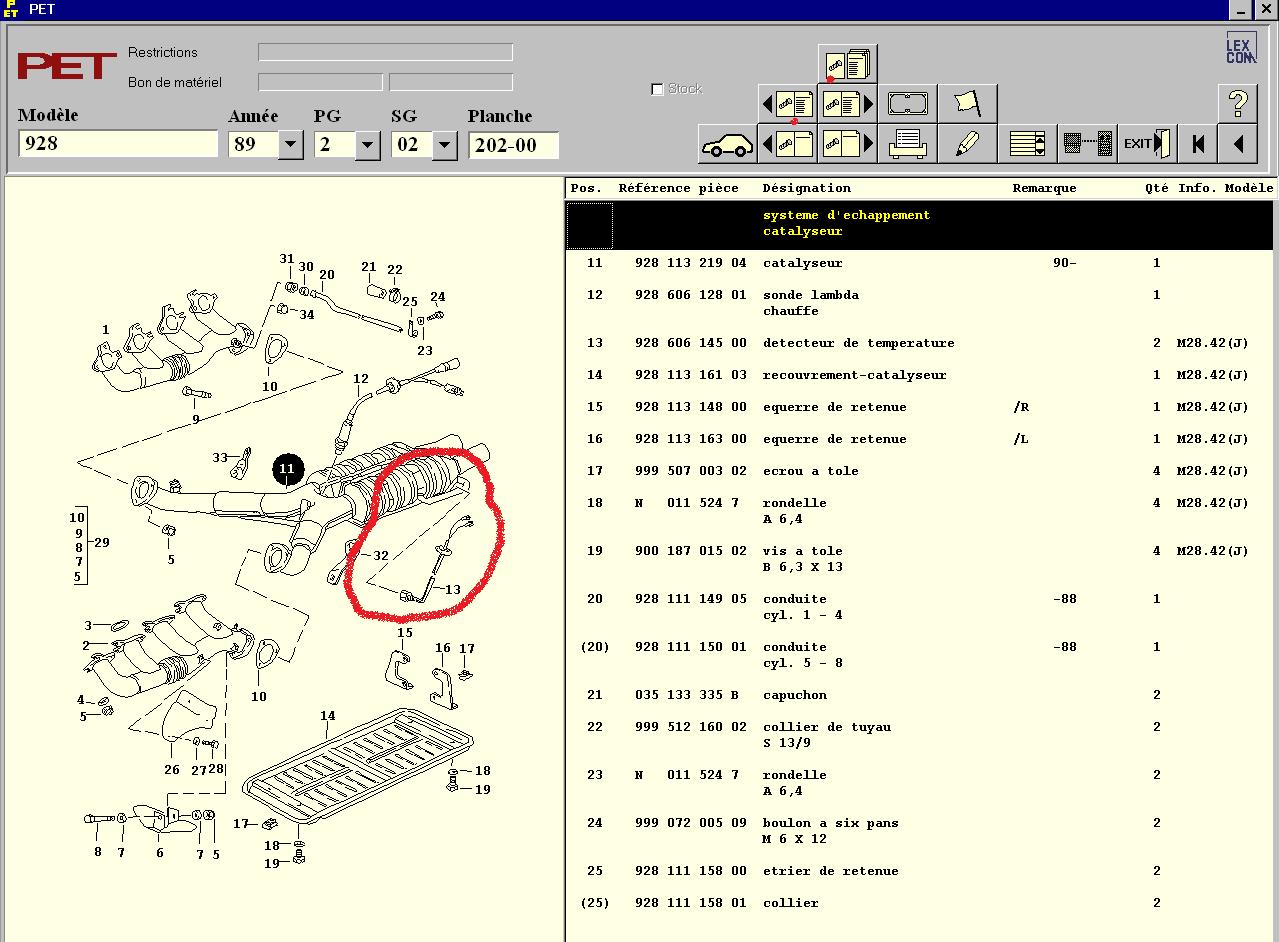Select row 25 'etrier de retenue'
This screenshot has height=942, width=1279.
(x=920, y=871)
